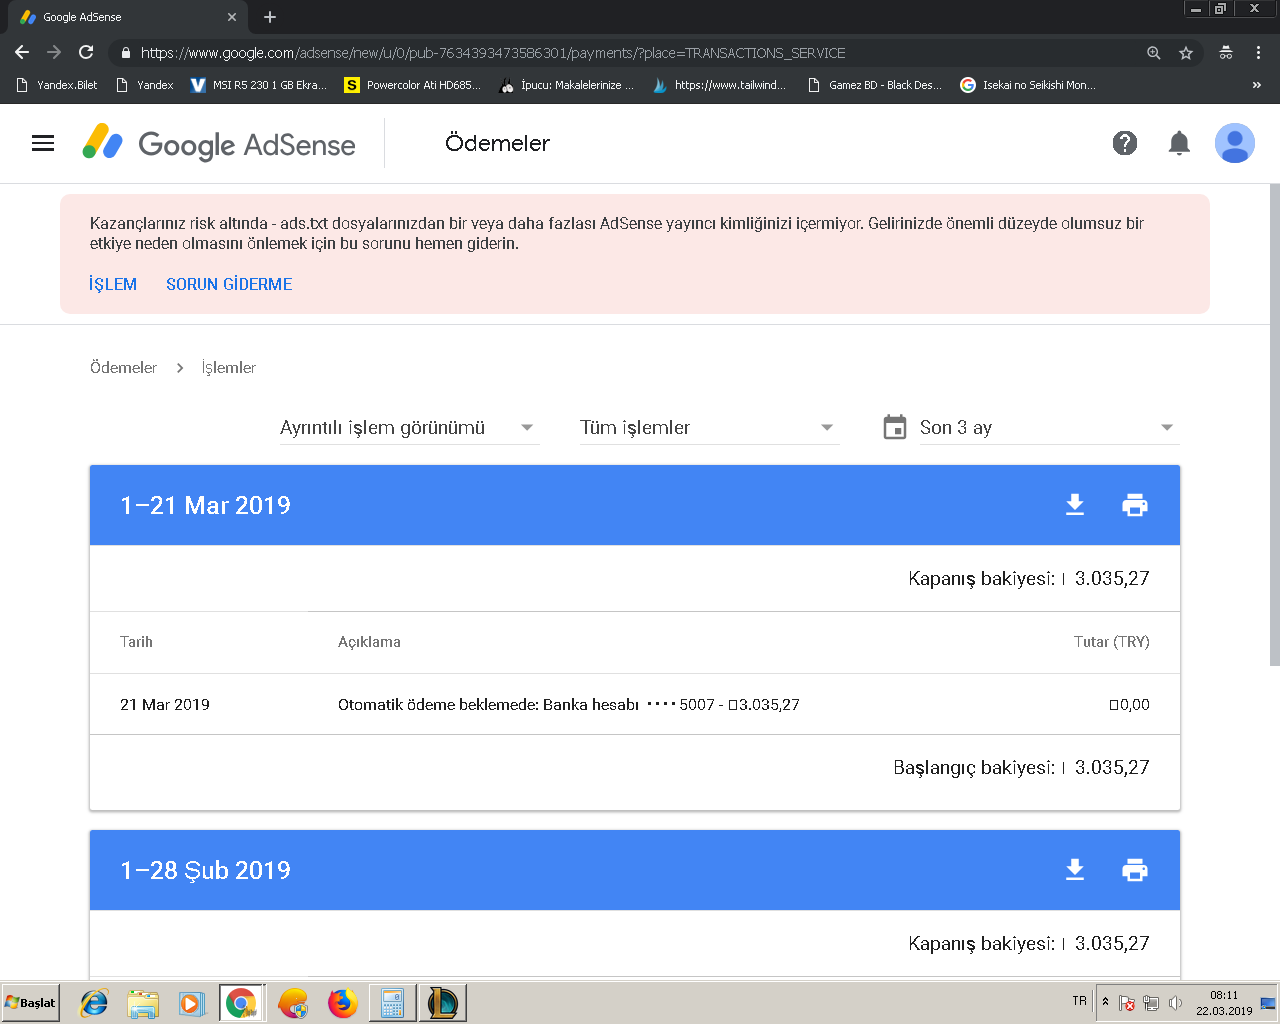Viewport: 1280px width, 1024px height.
Task: Click the padlock site info icon
Action: click(x=125, y=53)
